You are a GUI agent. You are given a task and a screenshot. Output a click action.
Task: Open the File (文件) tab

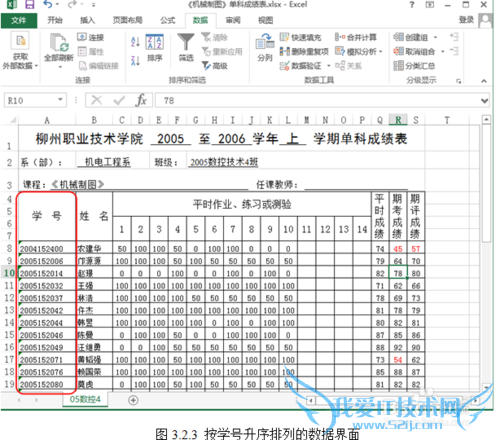(19, 21)
